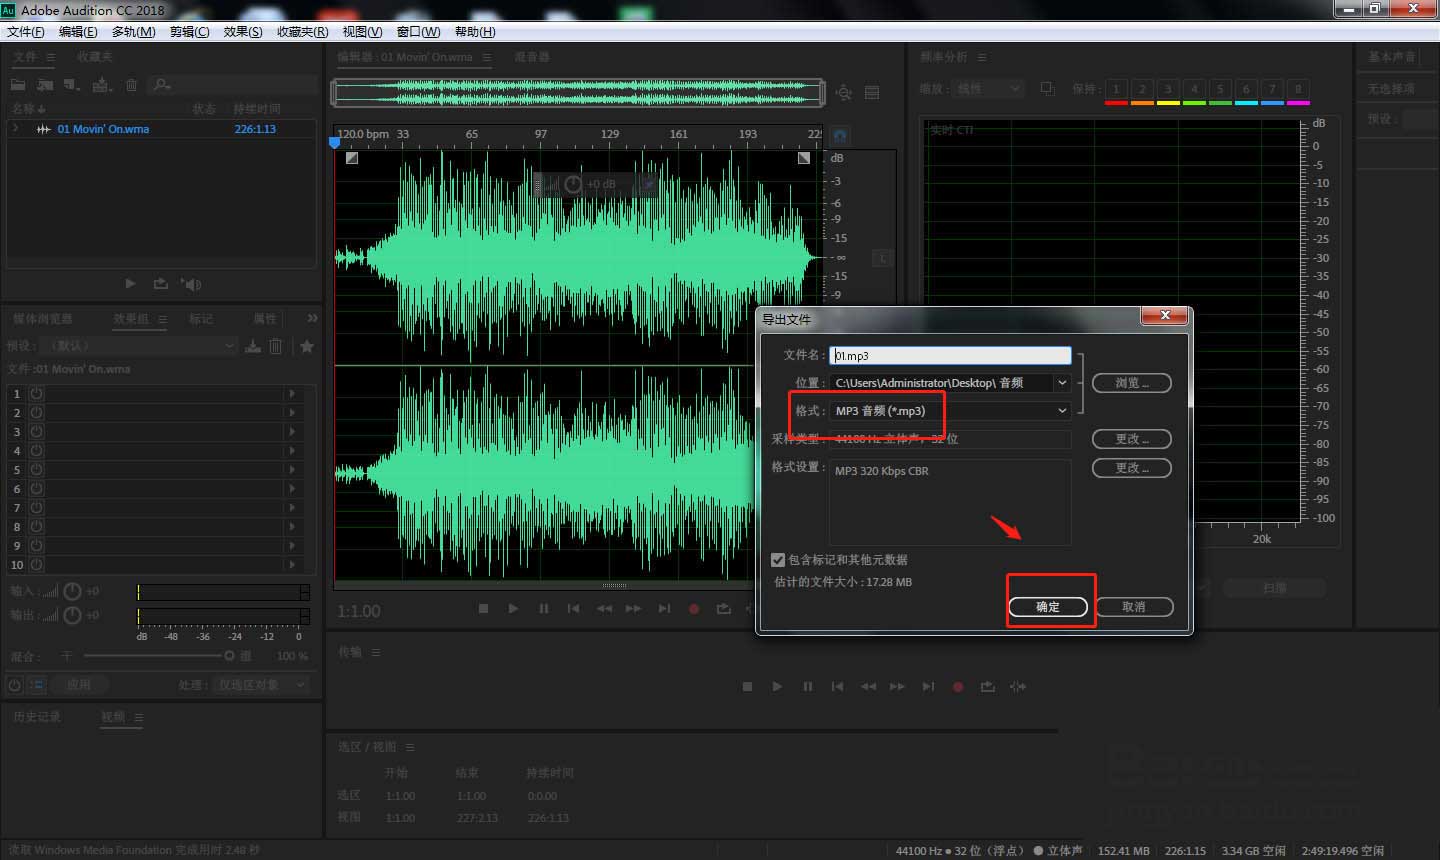
Task: Show hidden panel tabs via double chevron
Action: coord(312,318)
